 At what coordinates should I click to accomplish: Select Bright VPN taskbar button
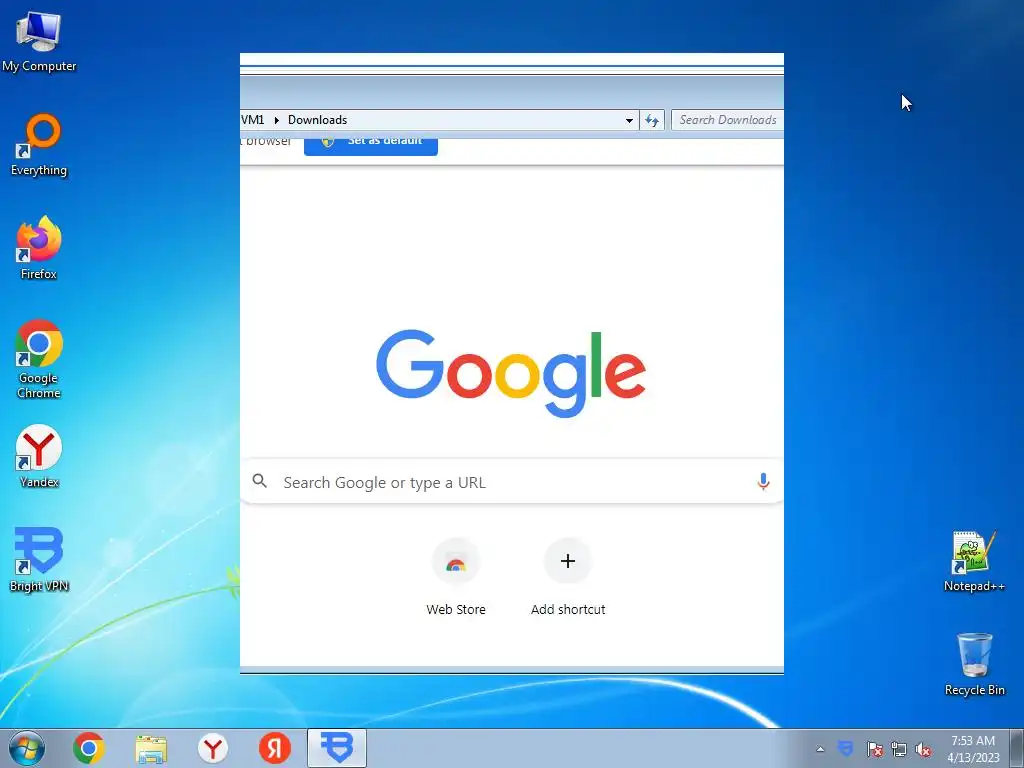tap(337, 748)
